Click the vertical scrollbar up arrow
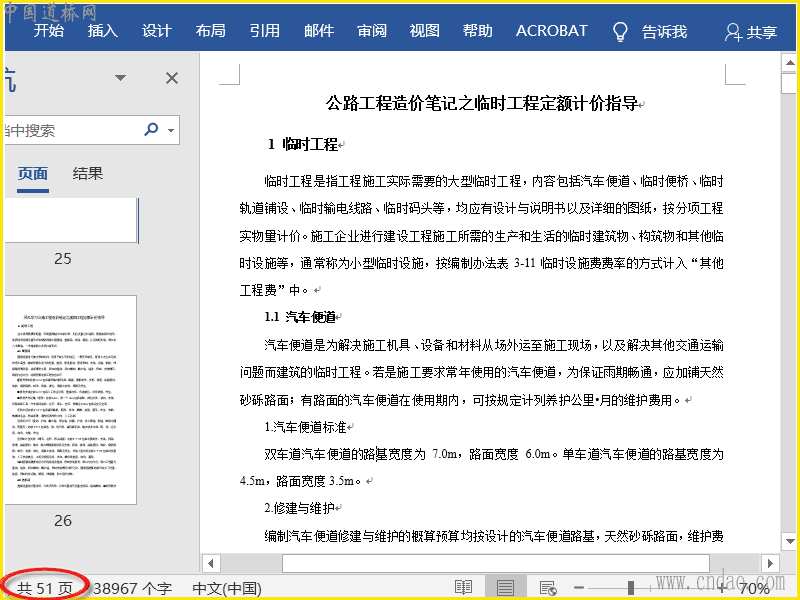Screen dimensions: 800x600 click(x=790, y=63)
